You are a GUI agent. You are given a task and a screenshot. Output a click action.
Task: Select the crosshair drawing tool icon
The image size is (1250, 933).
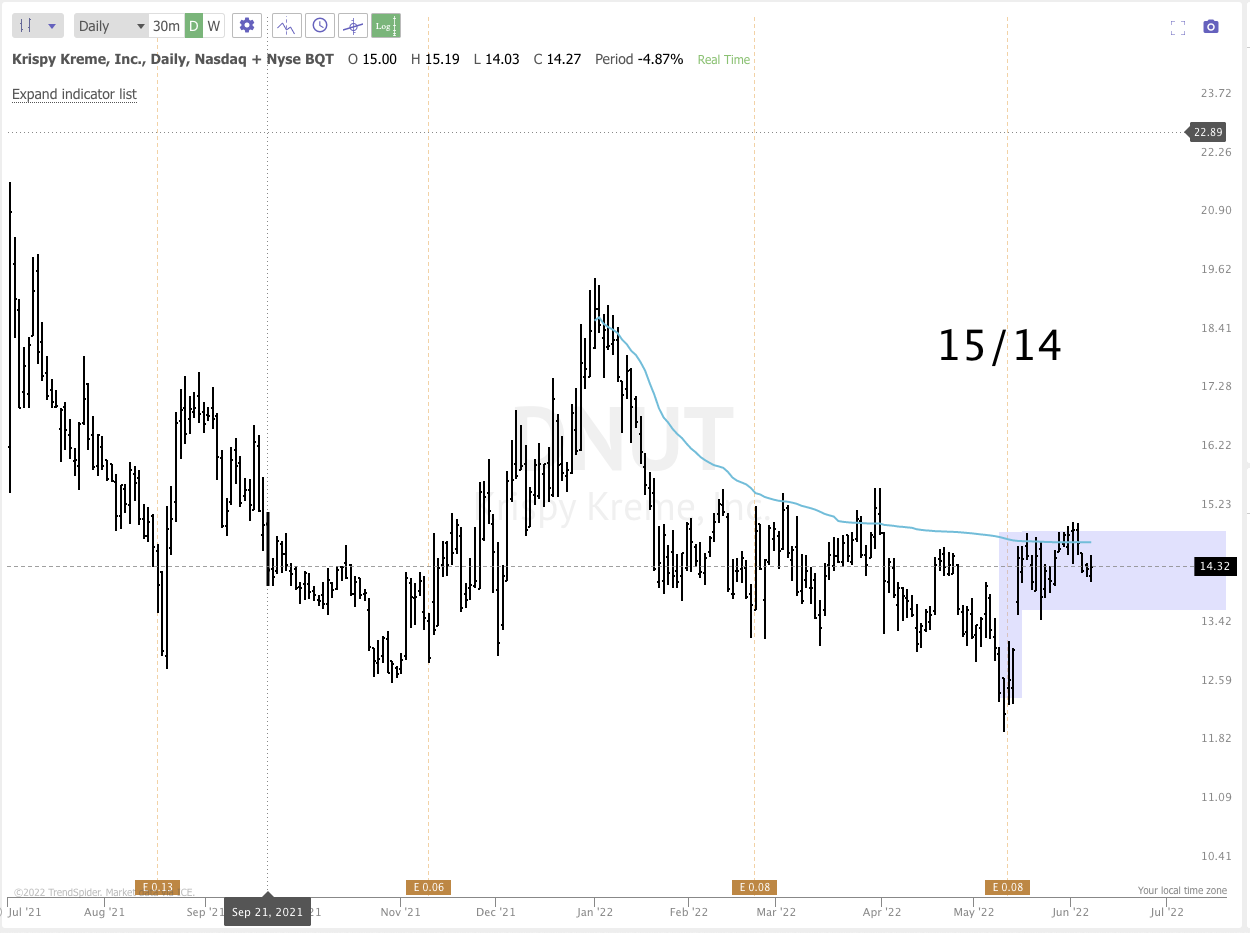353,25
